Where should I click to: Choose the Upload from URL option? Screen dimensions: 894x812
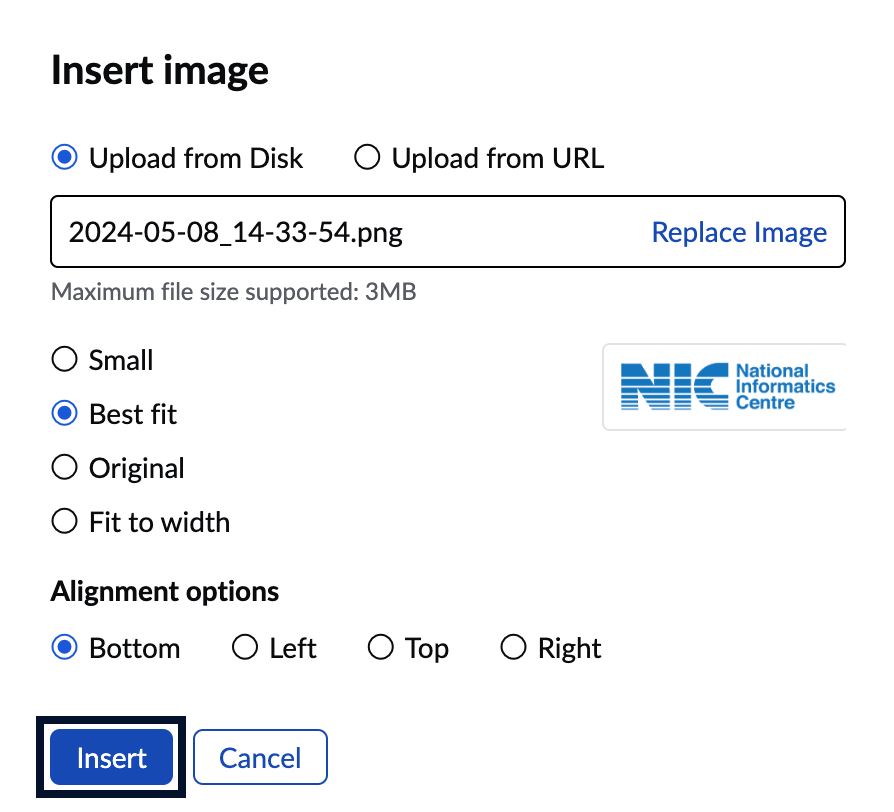click(368, 158)
